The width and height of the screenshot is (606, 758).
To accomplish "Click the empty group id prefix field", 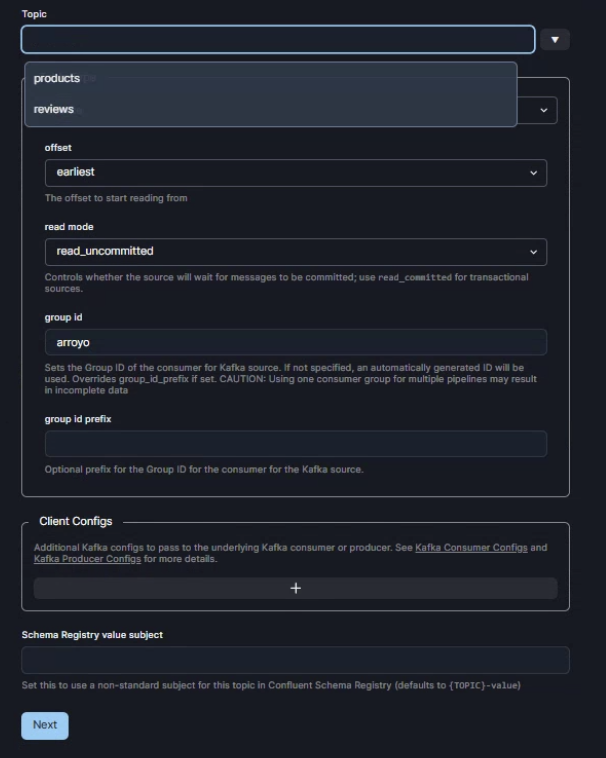I will (295, 444).
